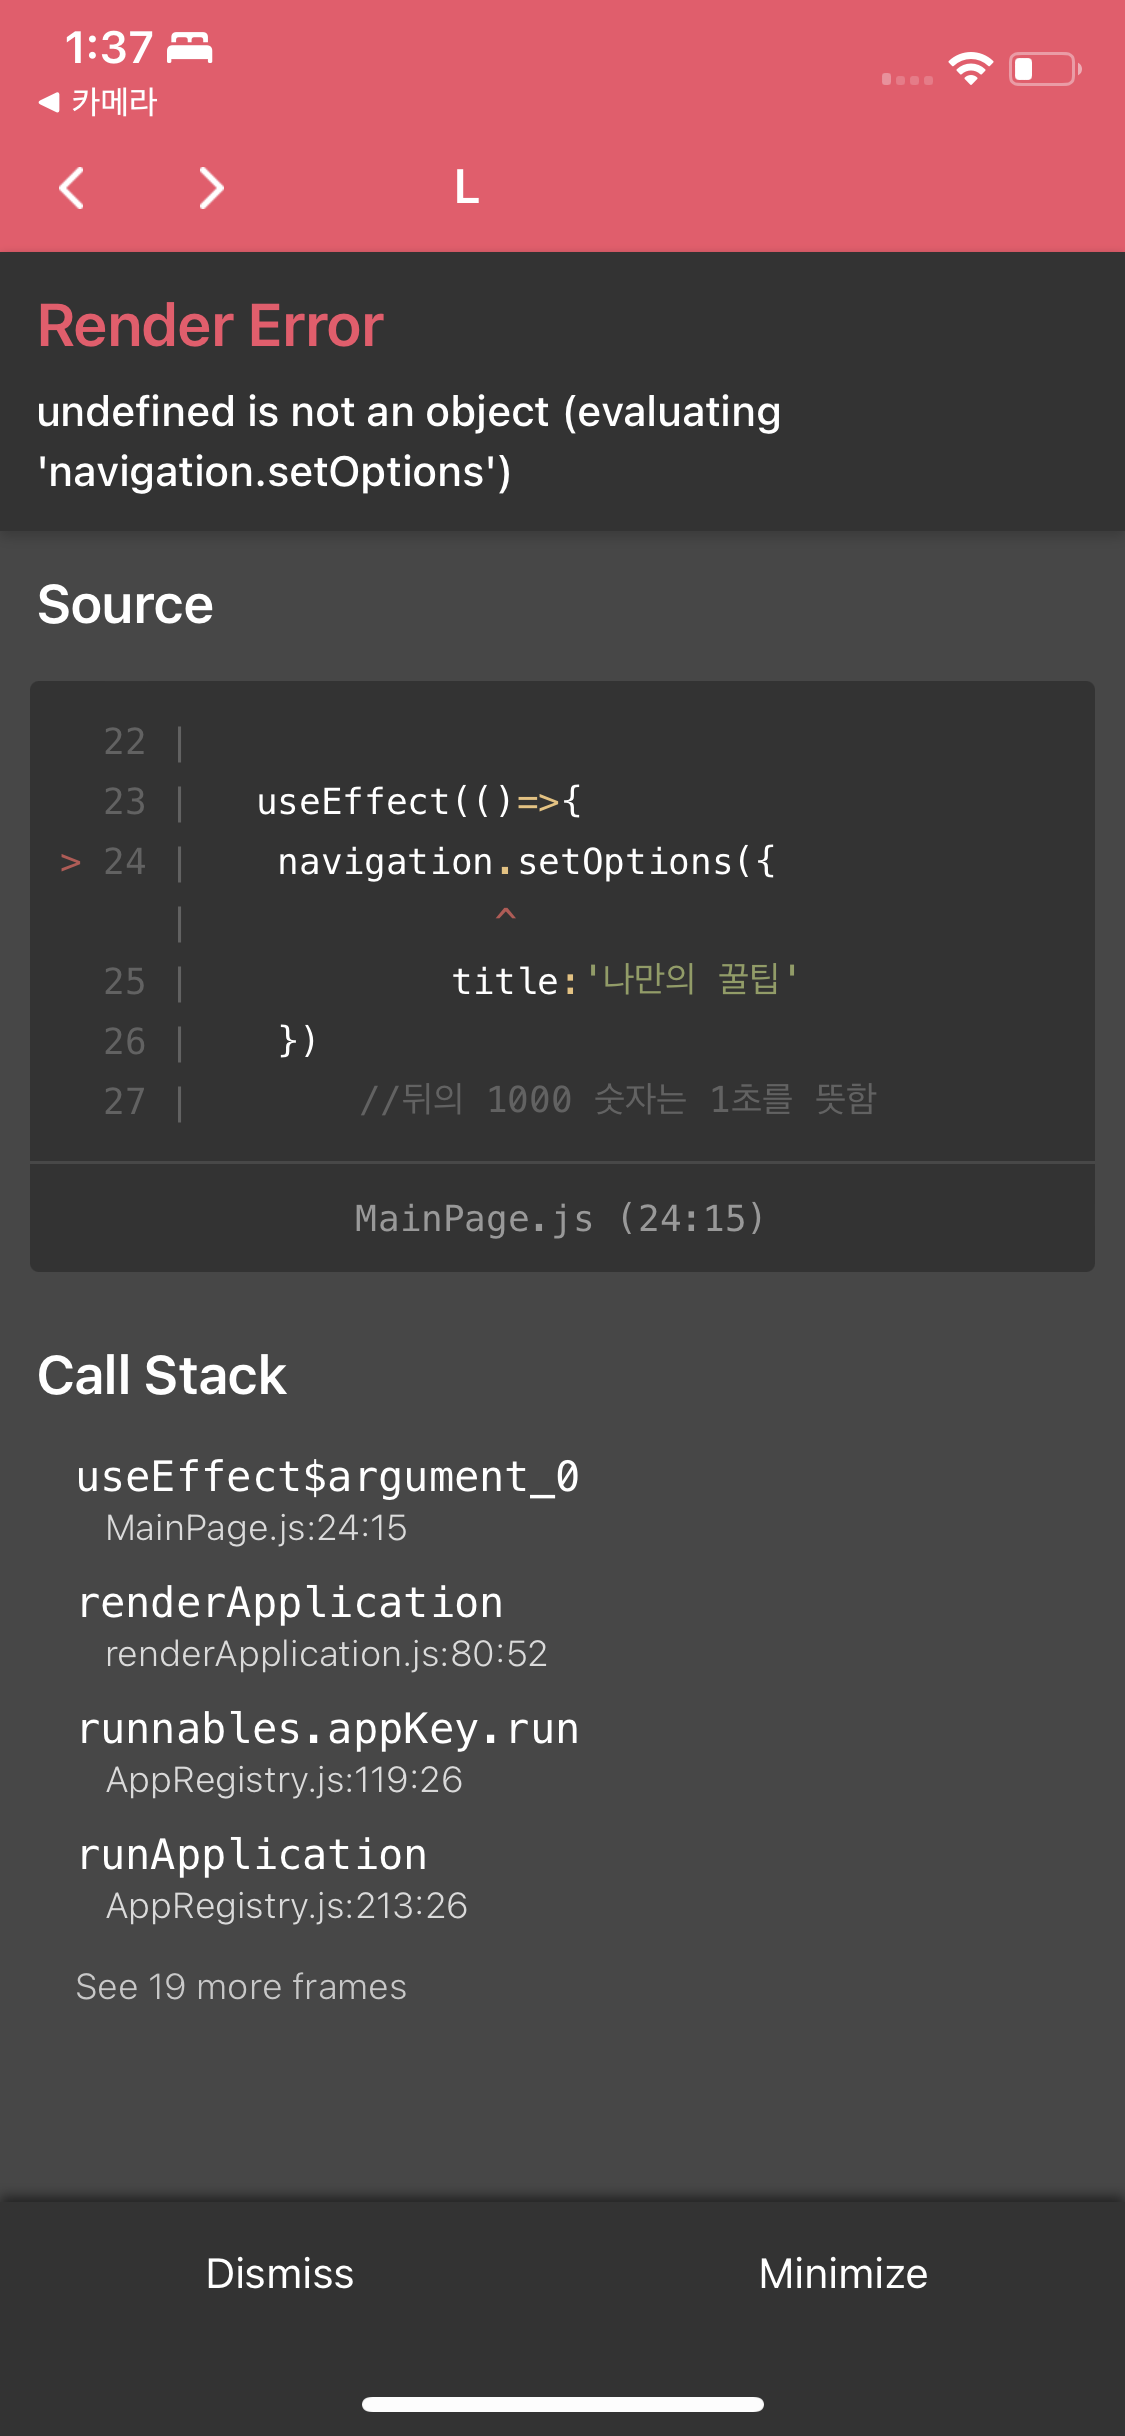Minimize the error overlay

coord(843,2273)
